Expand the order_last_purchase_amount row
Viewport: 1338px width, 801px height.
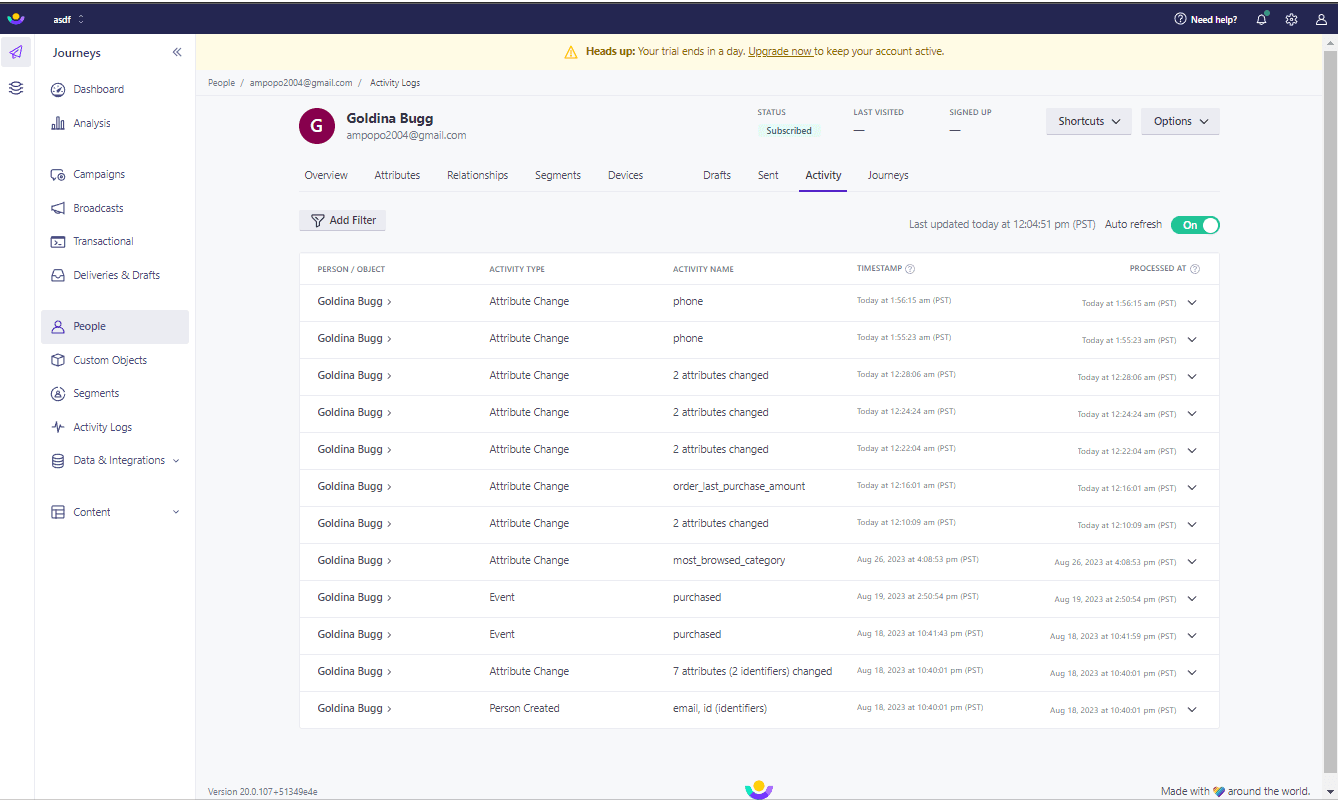(1192, 487)
